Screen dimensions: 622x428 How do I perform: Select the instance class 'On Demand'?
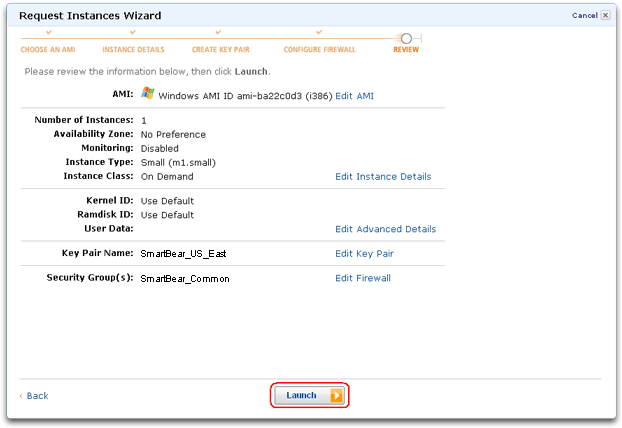(x=167, y=177)
